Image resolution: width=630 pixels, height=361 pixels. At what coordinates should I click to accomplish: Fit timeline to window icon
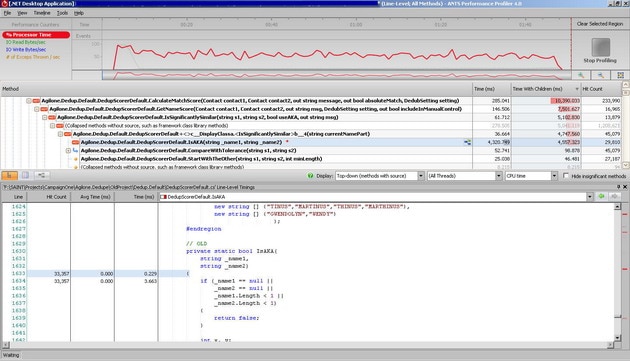pos(620,75)
